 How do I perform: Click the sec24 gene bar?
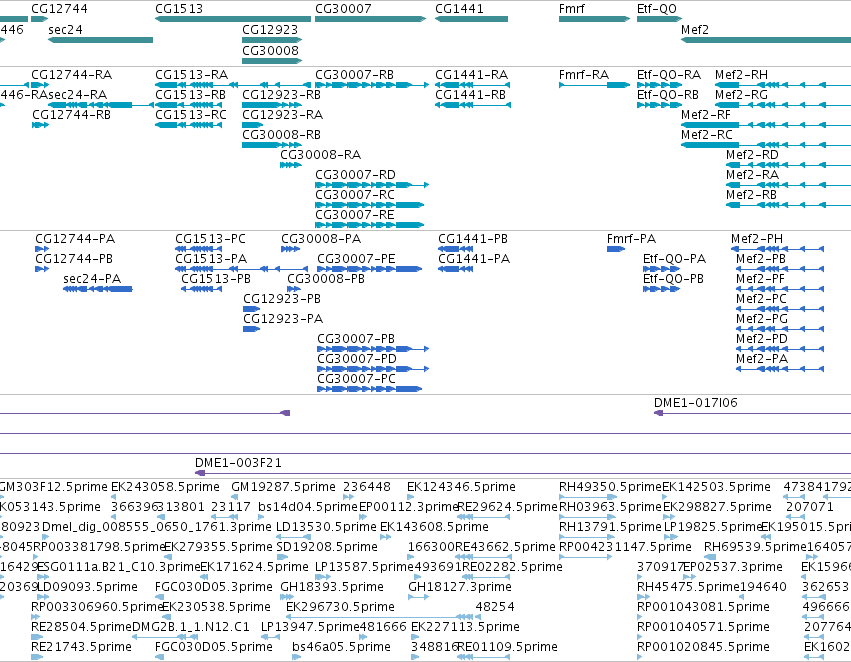[x=100, y=40]
